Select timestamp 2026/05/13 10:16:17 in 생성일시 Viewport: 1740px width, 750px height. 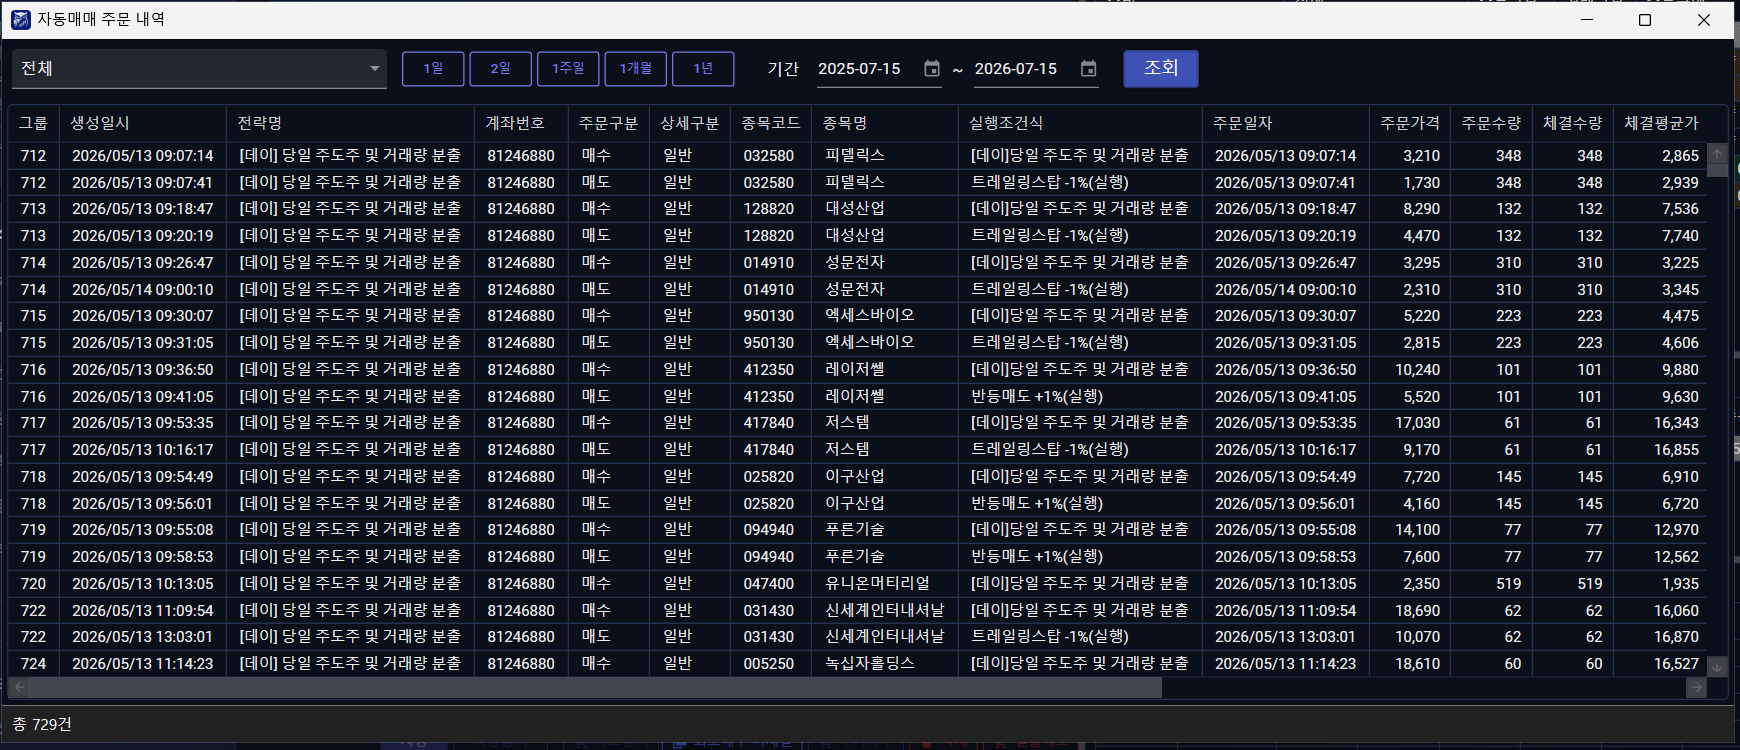click(x=143, y=450)
